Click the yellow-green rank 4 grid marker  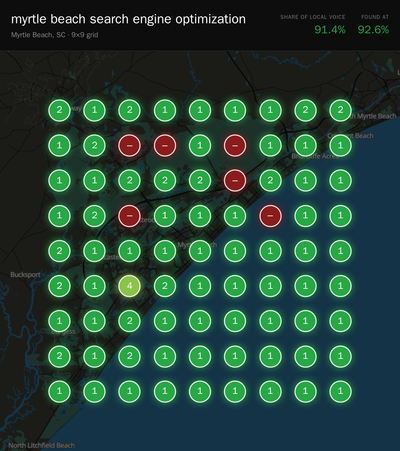click(x=129, y=286)
